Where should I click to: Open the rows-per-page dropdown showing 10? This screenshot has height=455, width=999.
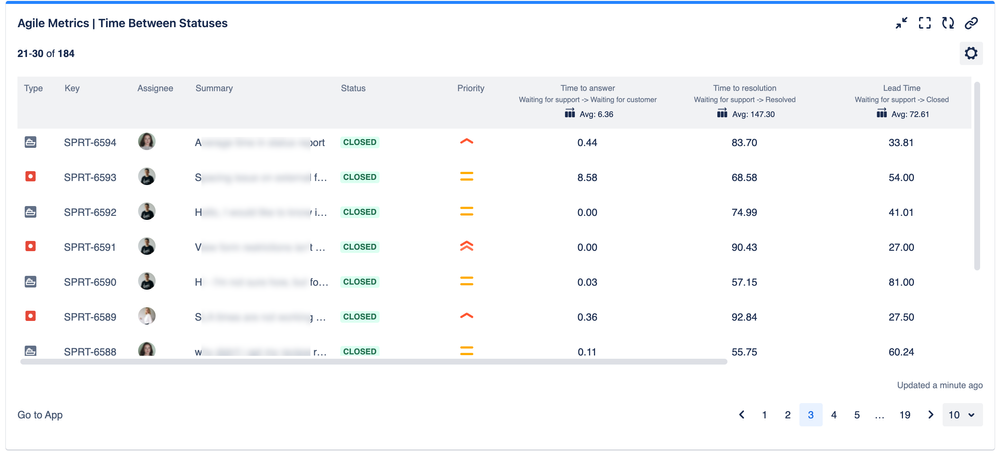(x=962, y=415)
